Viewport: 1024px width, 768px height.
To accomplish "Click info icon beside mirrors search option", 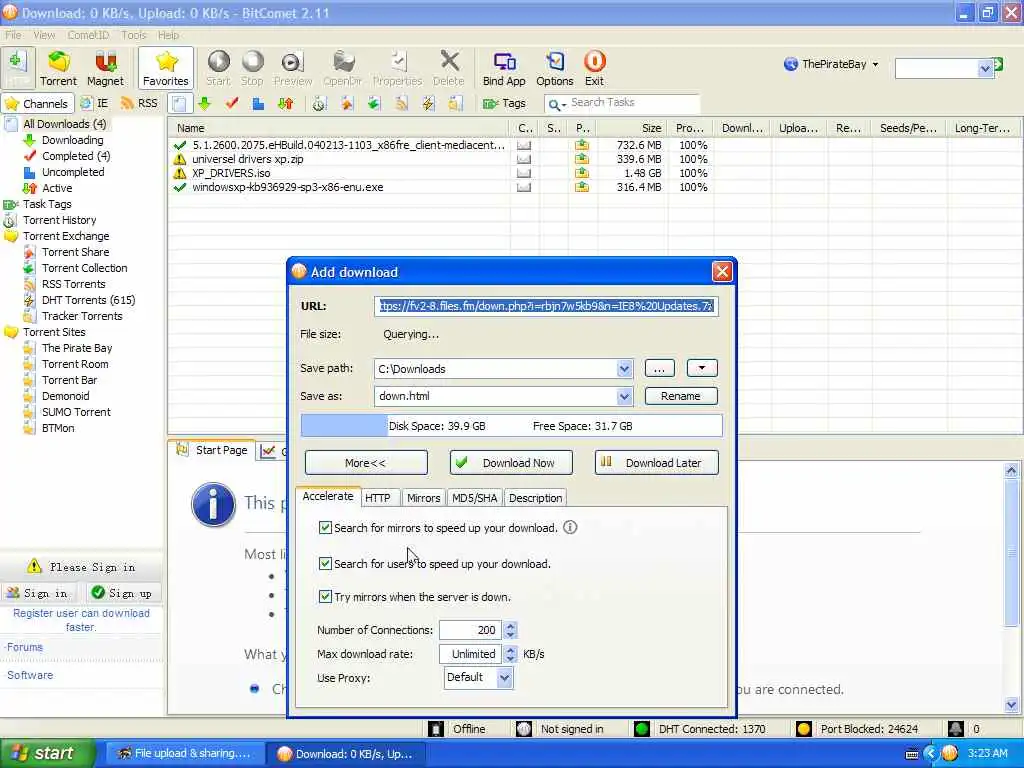I will pos(570,527).
